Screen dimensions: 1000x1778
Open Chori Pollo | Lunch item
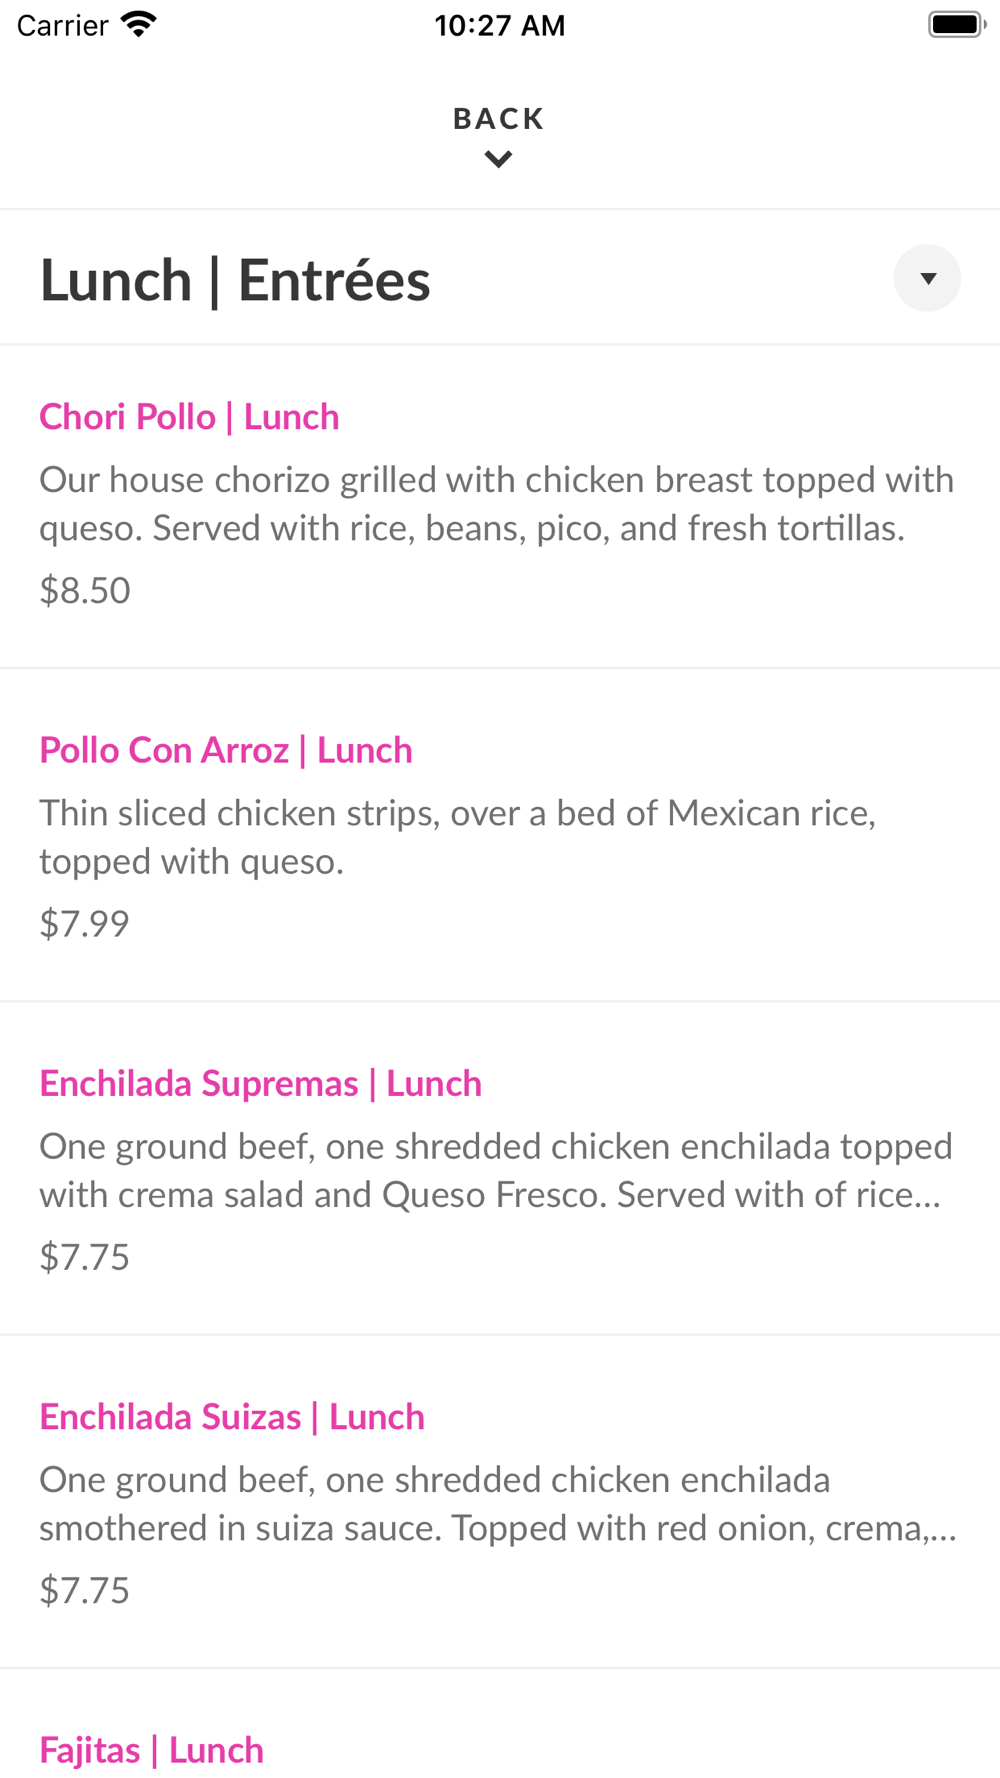[189, 417]
